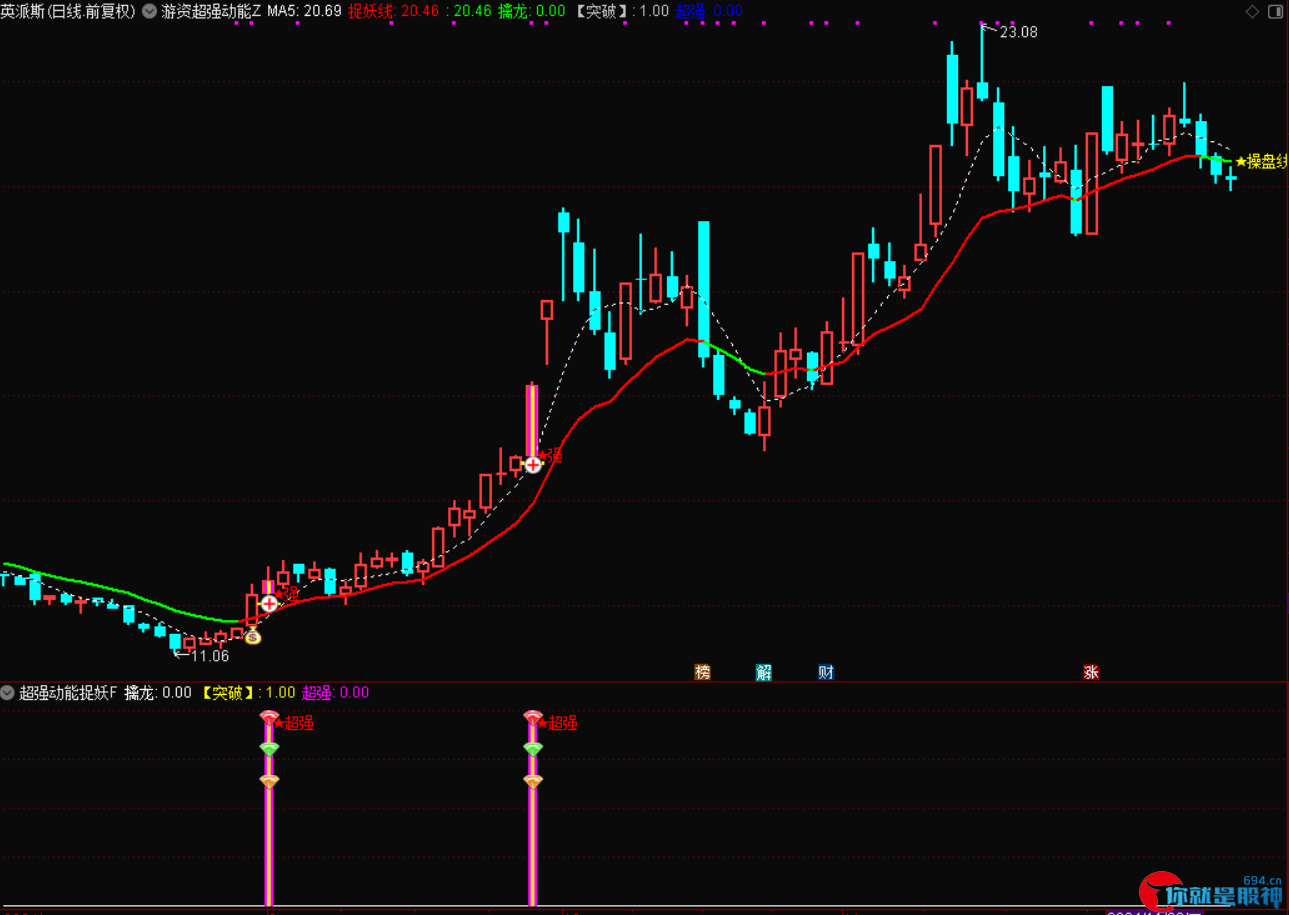
Task: Click the green diamond on the right signal bar
Action: (x=533, y=749)
